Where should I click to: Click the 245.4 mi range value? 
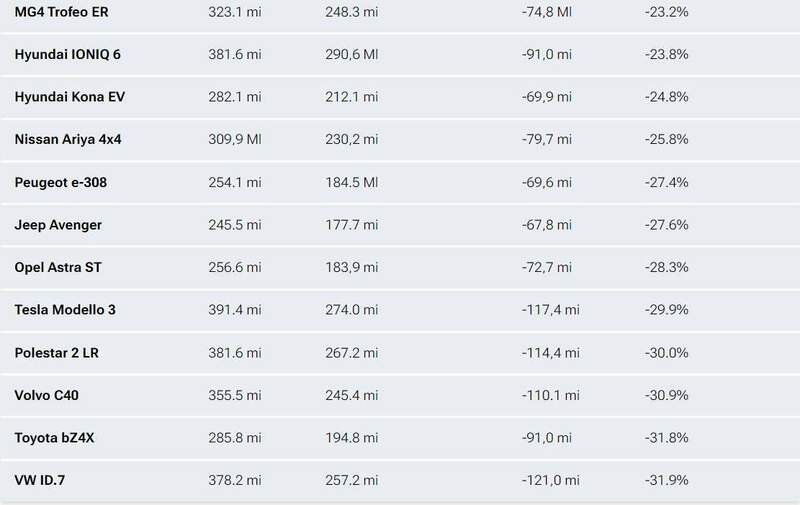coord(354,396)
